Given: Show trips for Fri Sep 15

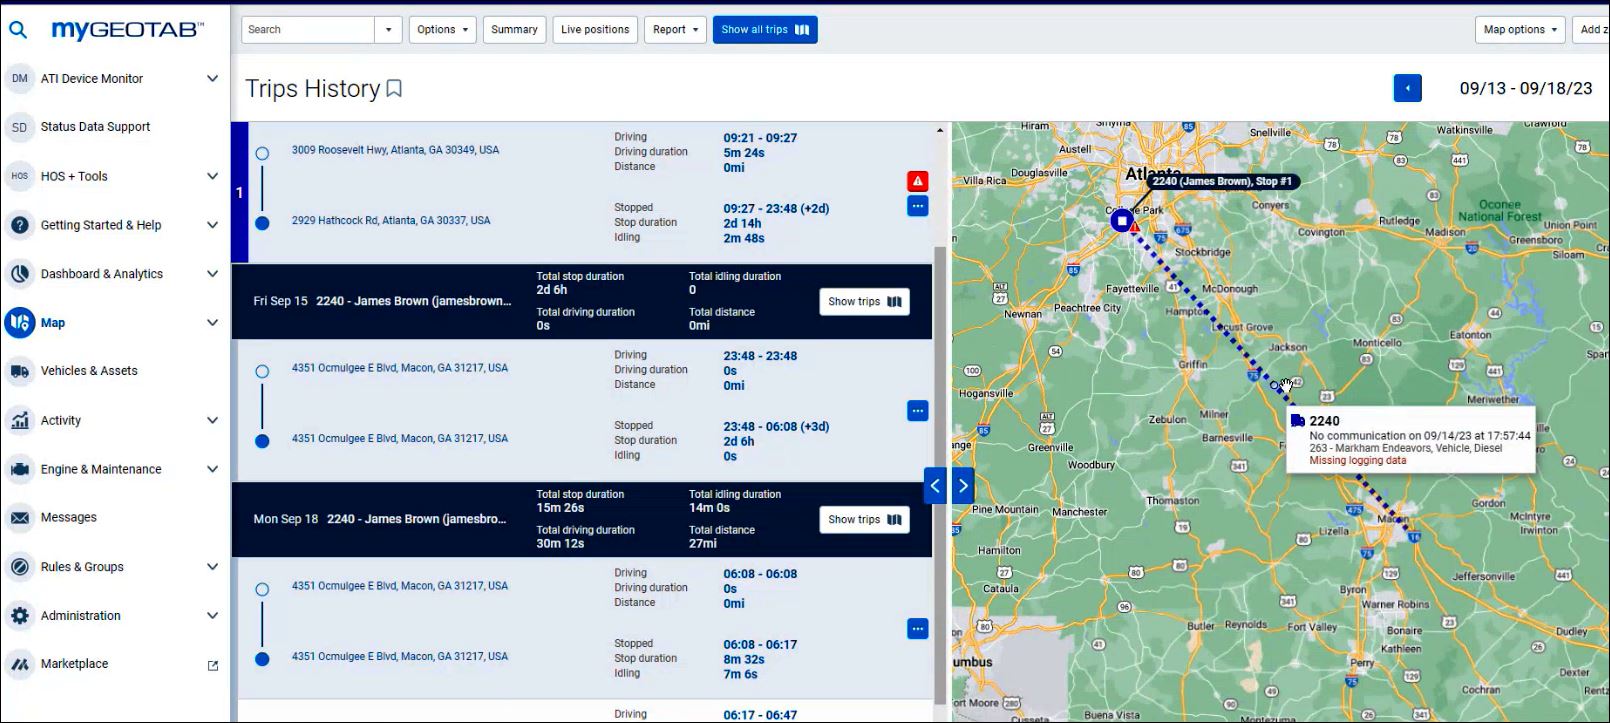Looking at the screenshot, I should [864, 302].
